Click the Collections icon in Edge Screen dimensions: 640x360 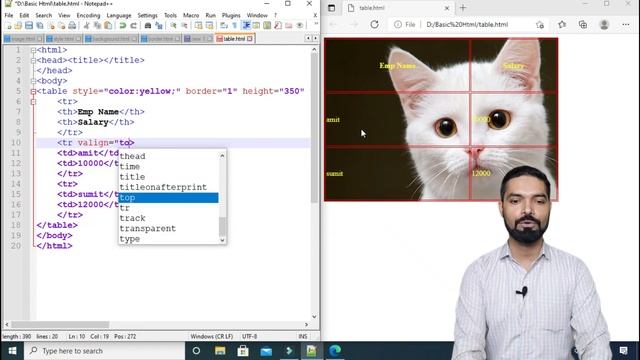(x=583, y=24)
